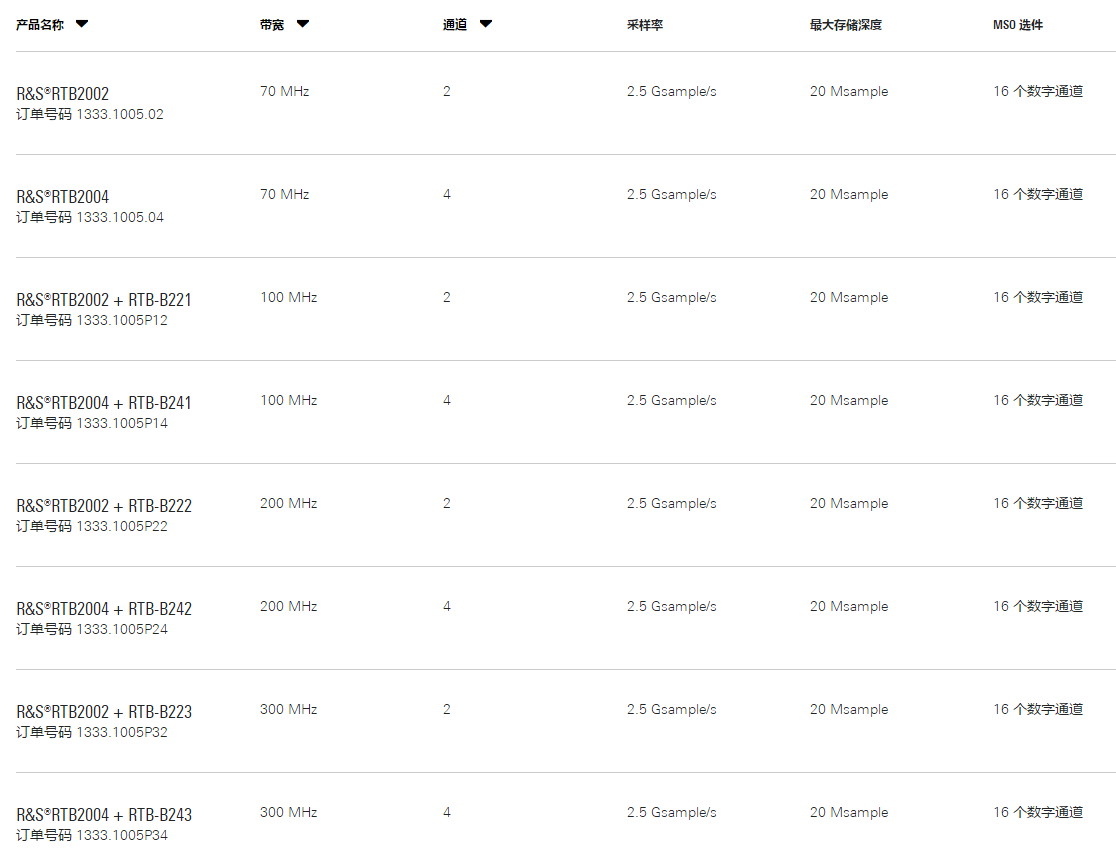Expand the 通道 column filter arrow

485,24
